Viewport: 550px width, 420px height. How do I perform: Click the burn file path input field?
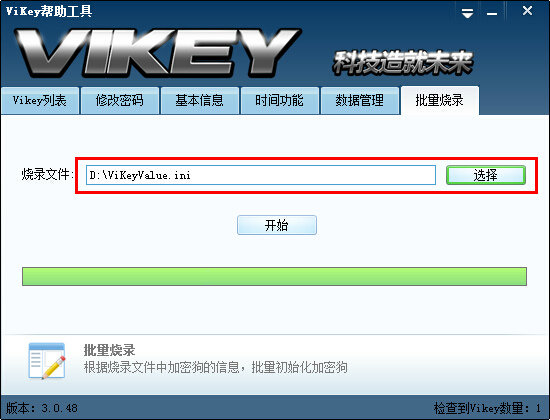(x=261, y=175)
